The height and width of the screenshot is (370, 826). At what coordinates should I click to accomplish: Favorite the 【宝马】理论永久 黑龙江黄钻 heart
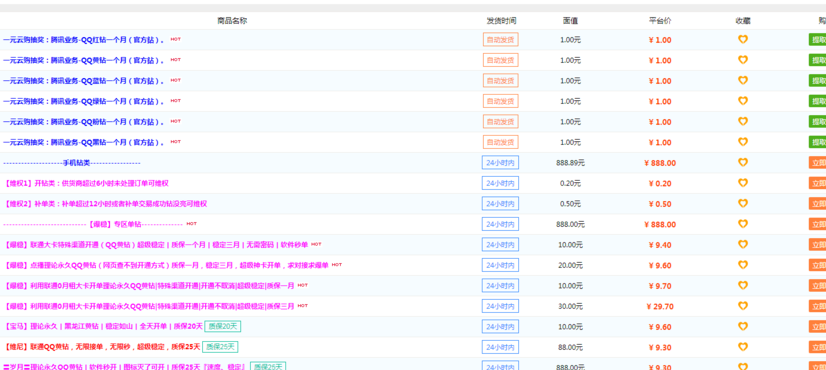[x=743, y=327]
